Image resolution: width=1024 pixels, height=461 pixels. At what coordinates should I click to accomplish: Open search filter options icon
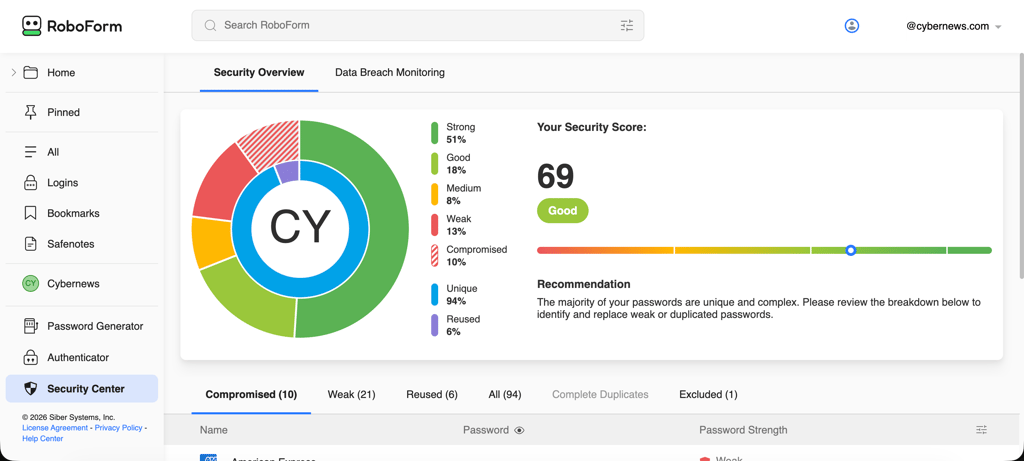(x=627, y=25)
